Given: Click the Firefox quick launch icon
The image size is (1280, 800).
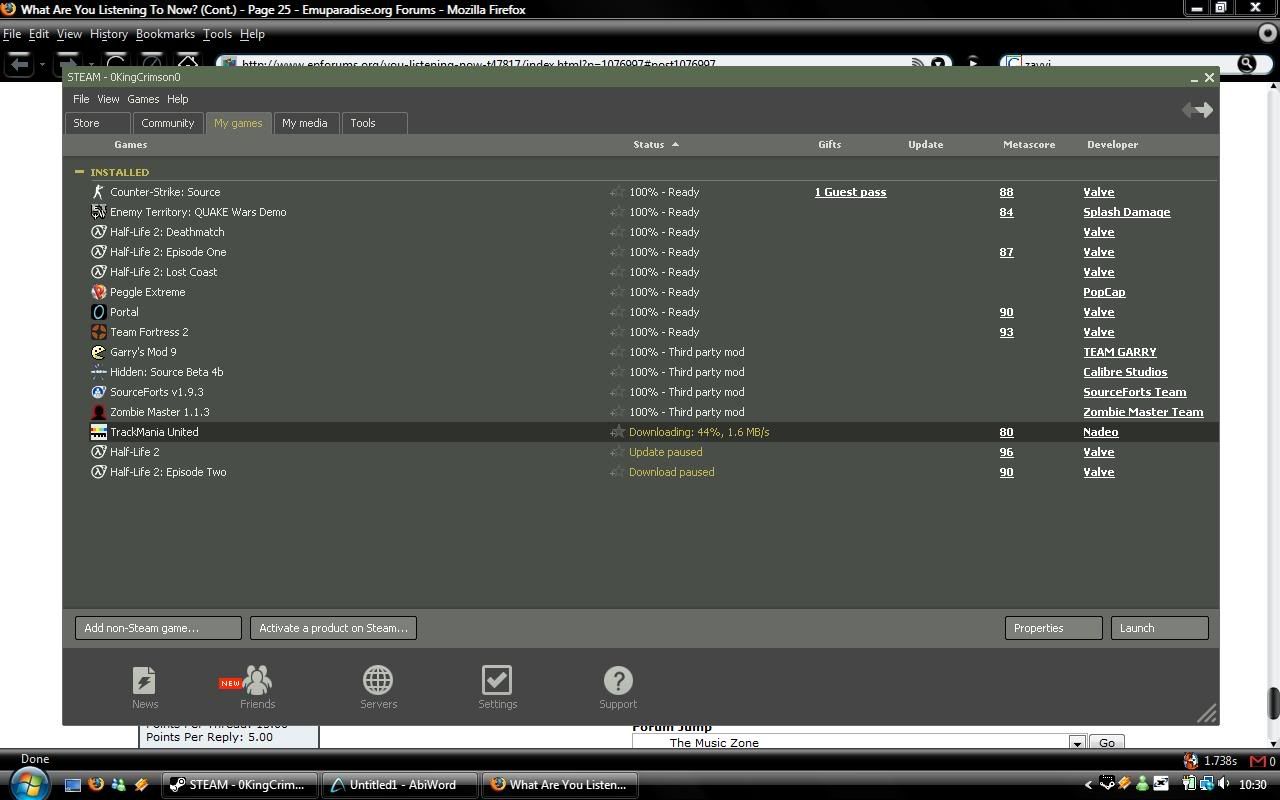Looking at the screenshot, I should click(96, 784).
